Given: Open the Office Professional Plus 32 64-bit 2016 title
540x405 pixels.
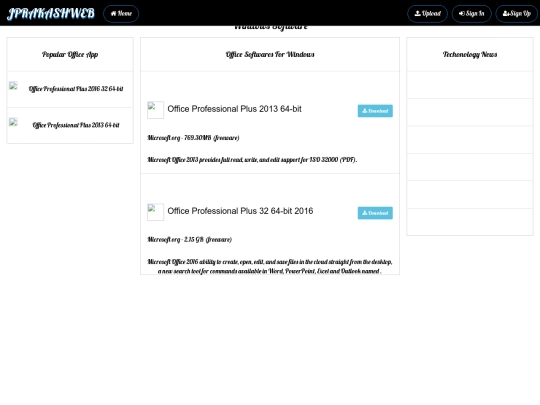Looking at the screenshot, I should (x=240, y=211).
